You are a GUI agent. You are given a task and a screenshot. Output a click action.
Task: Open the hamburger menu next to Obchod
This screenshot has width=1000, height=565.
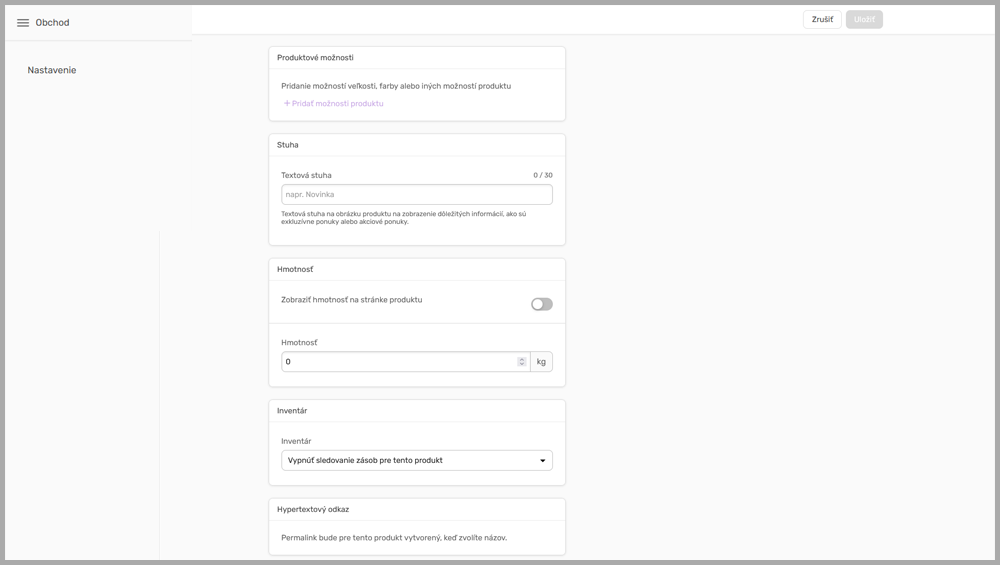tap(23, 22)
